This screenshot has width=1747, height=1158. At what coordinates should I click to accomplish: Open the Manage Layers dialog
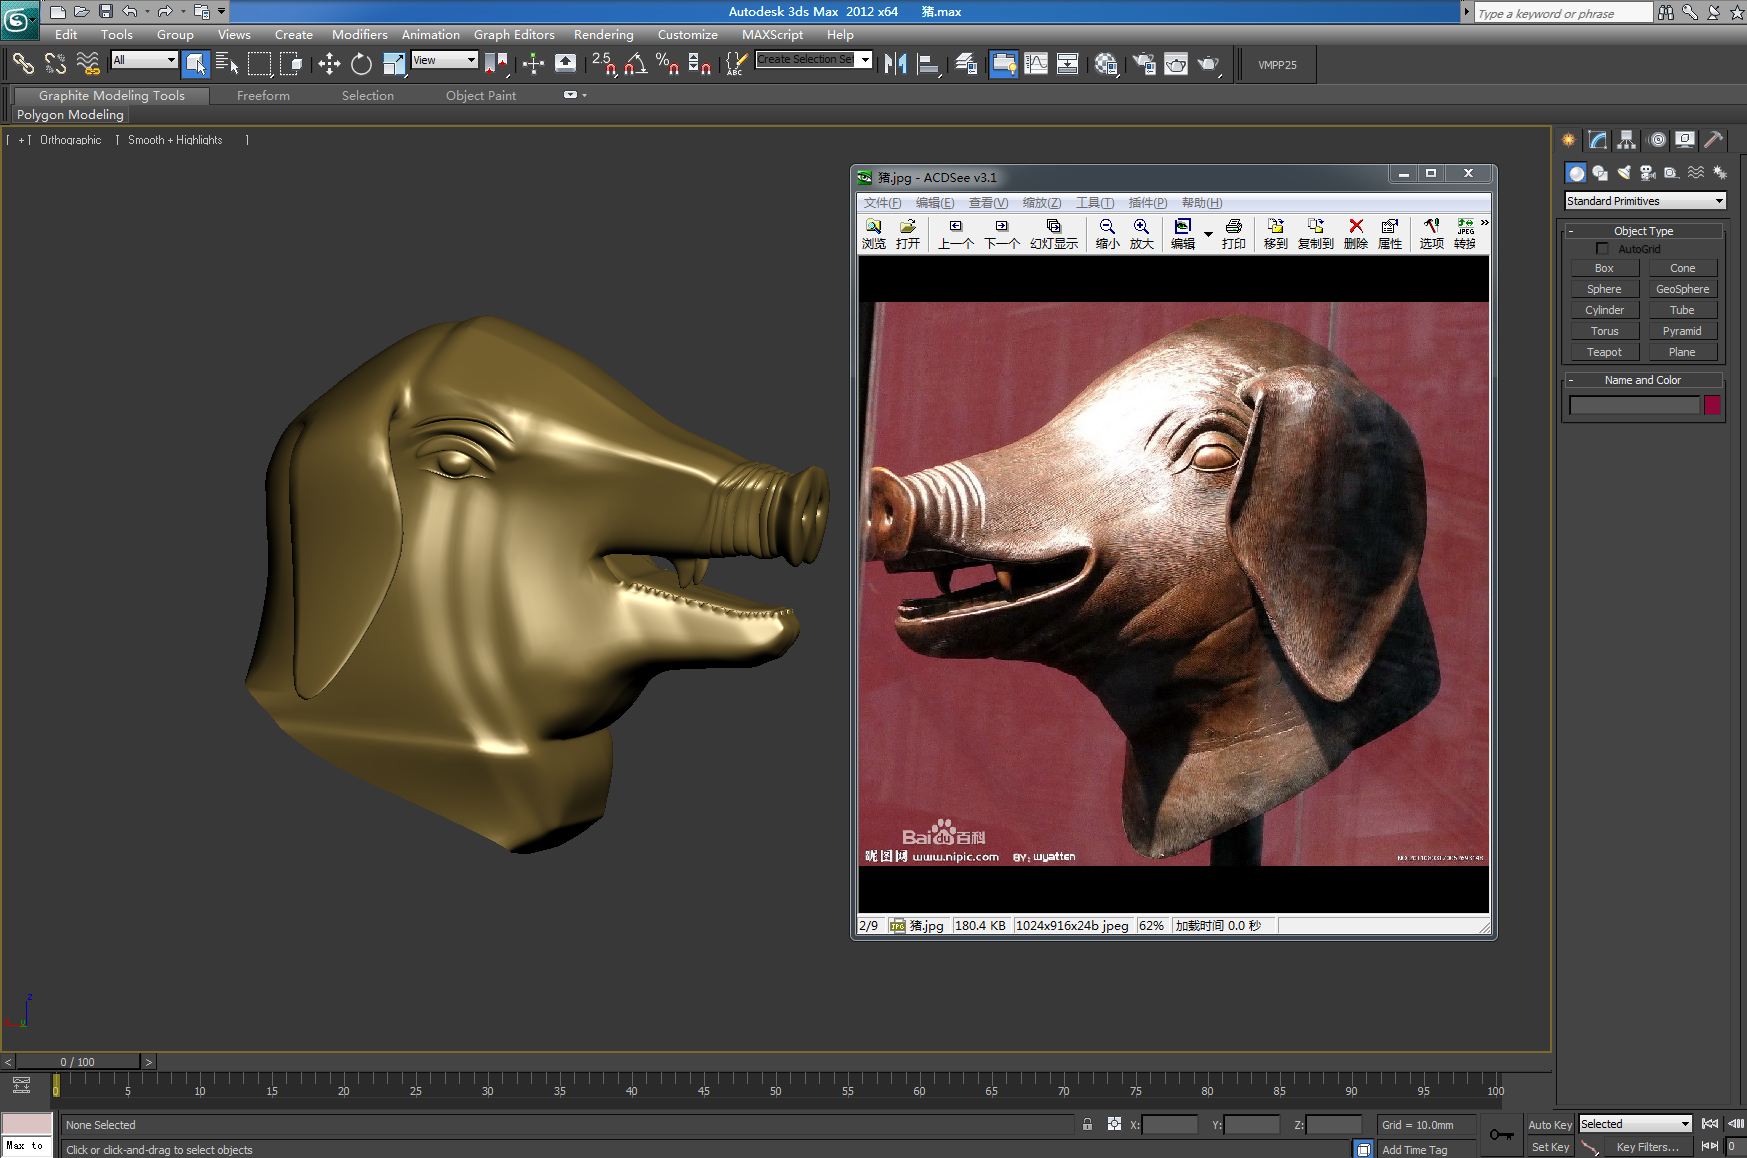(966, 64)
